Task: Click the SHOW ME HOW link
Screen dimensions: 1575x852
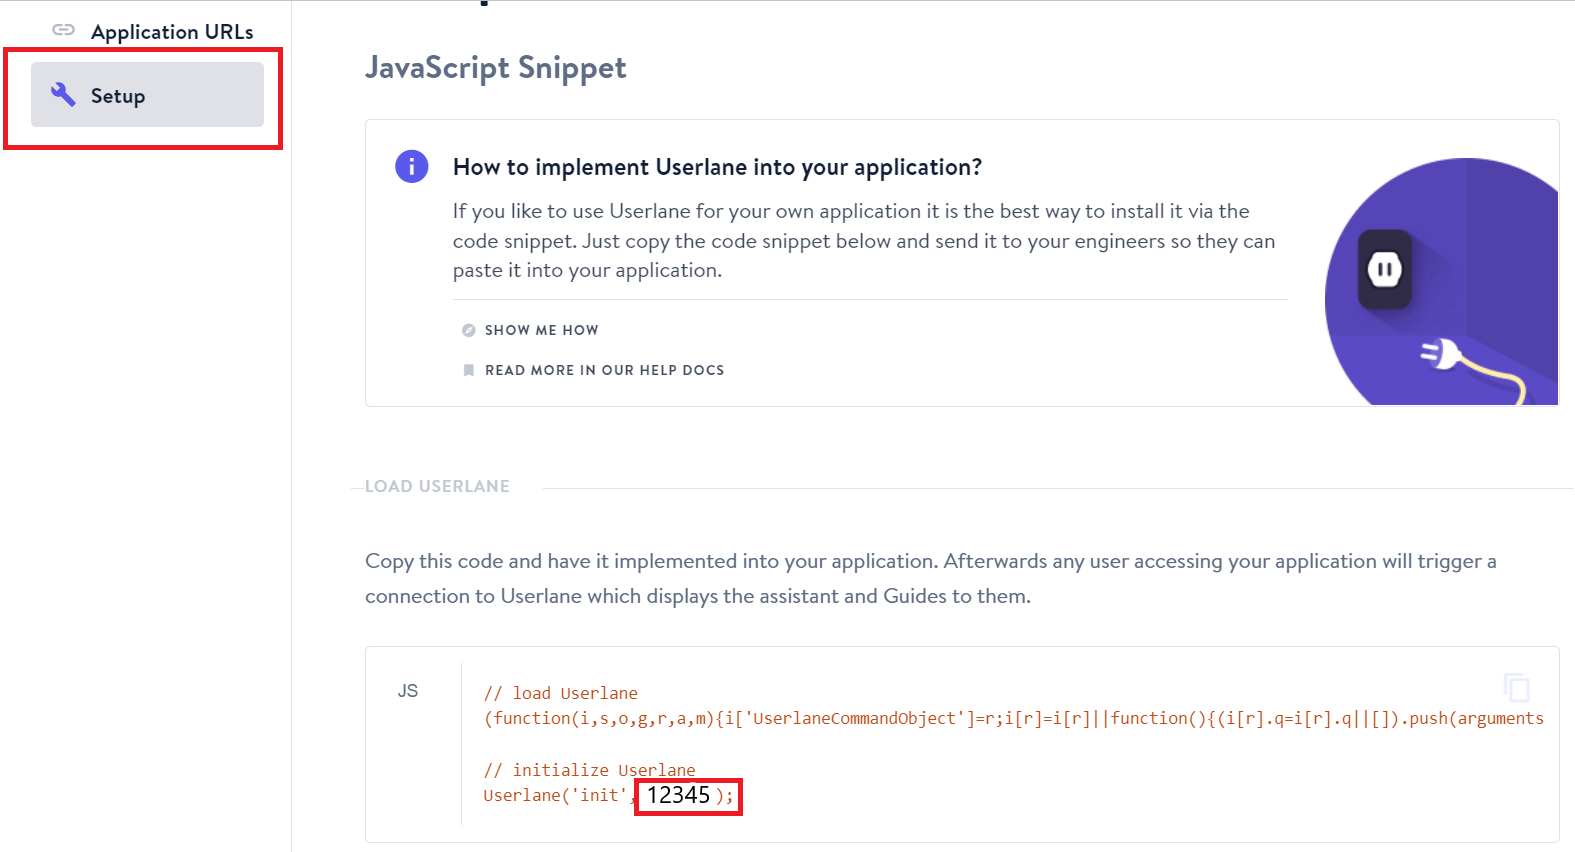Action: pyautogui.click(x=541, y=330)
